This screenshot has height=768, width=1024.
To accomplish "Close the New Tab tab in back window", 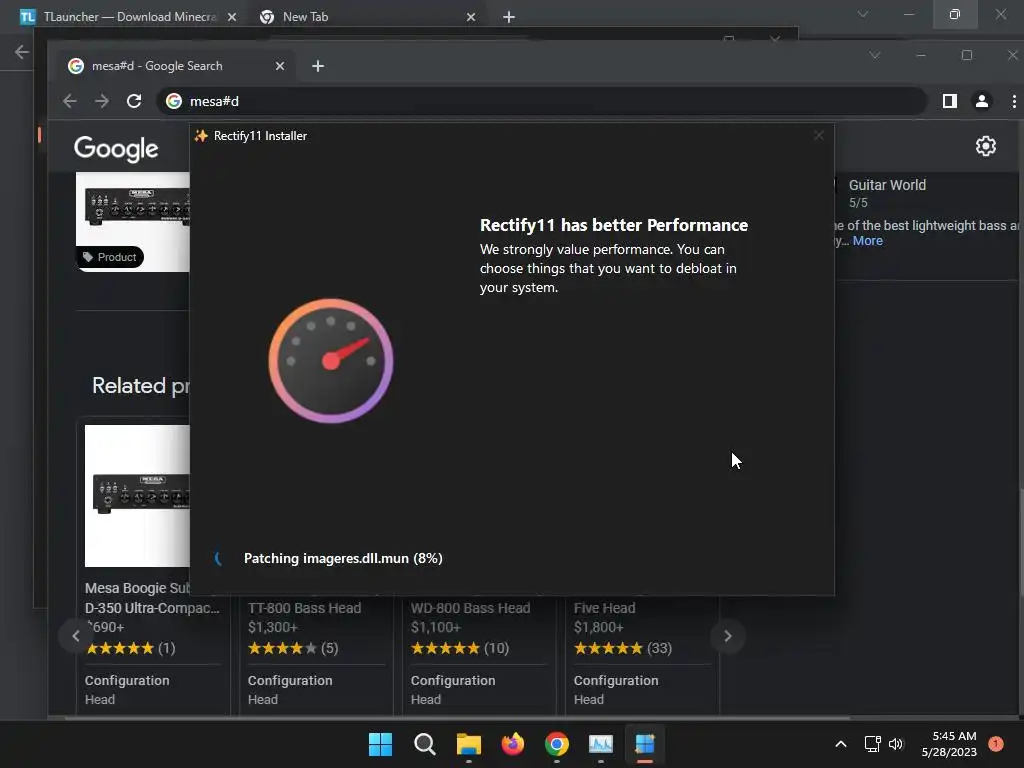I will point(471,17).
